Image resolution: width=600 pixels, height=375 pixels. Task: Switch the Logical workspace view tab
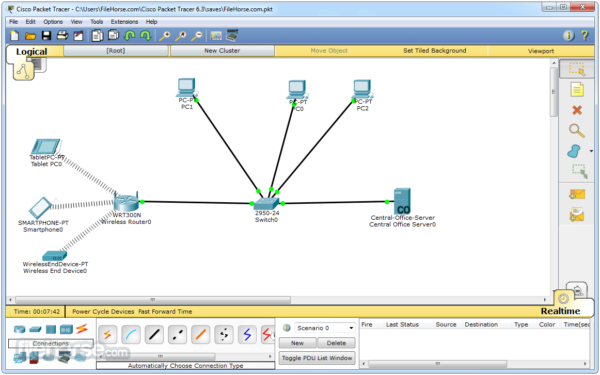click(x=31, y=51)
